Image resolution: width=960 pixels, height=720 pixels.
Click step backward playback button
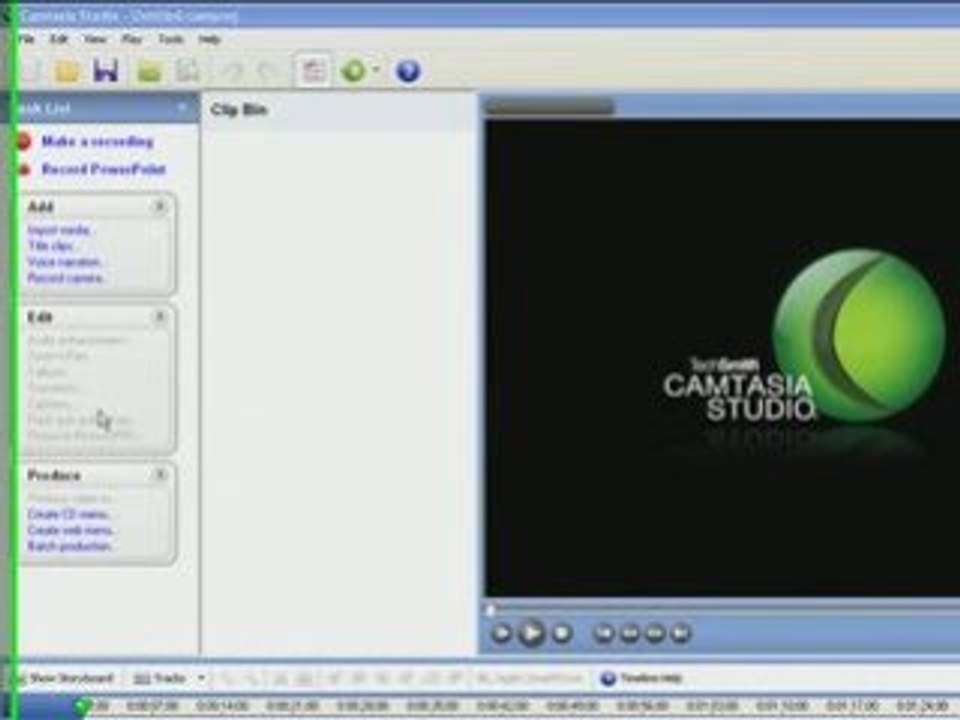click(630, 633)
